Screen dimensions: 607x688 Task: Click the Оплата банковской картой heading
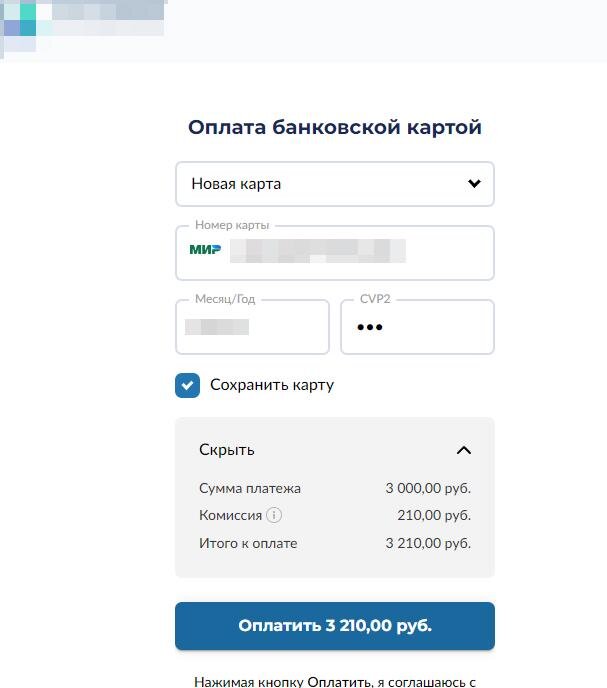click(x=334, y=128)
